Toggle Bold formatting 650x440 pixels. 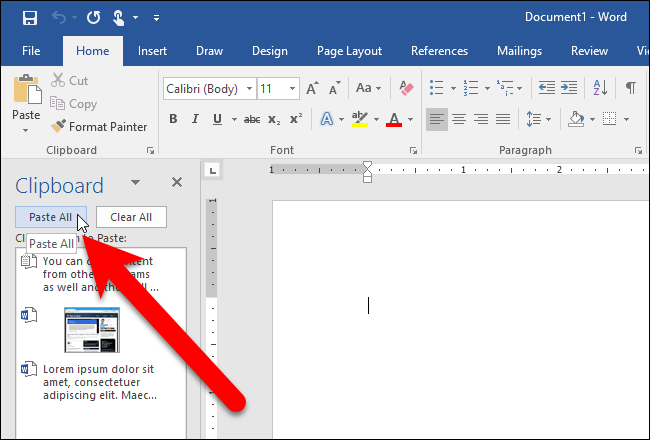[173, 119]
